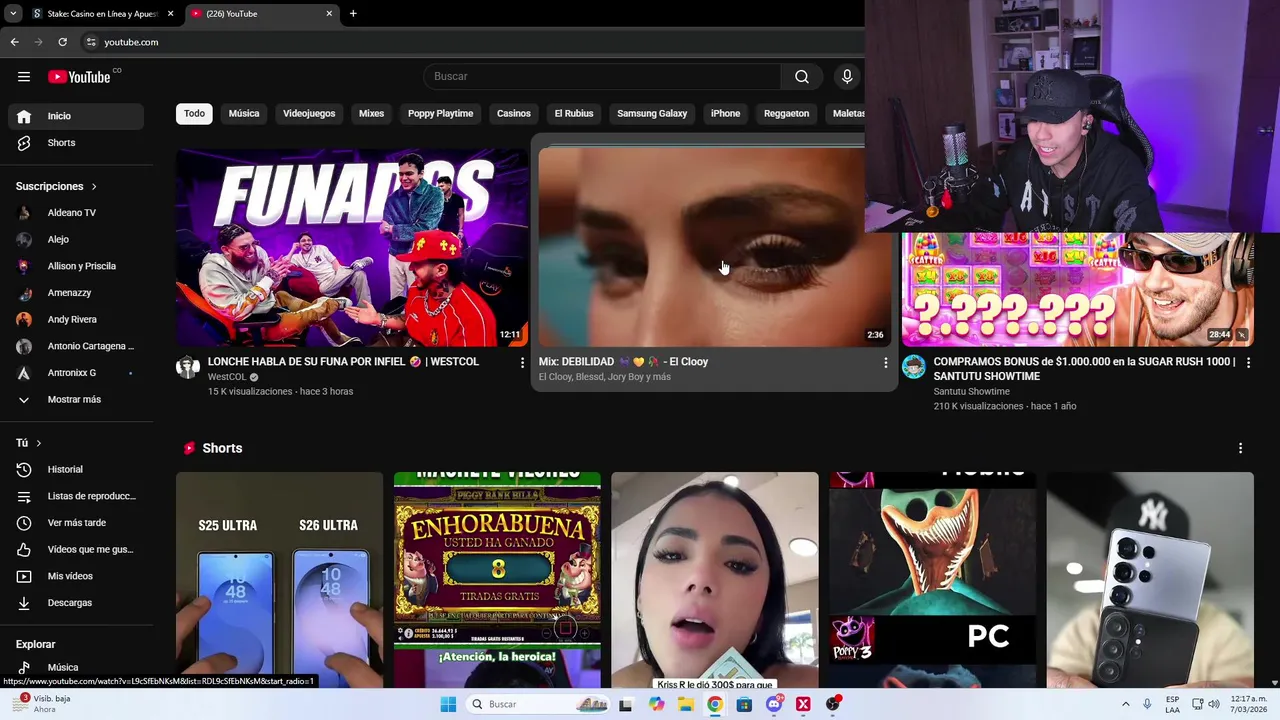This screenshot has height=720, width=1280.
Task: Open the Antronixx G channel
Action: click(x=76, y=373)
